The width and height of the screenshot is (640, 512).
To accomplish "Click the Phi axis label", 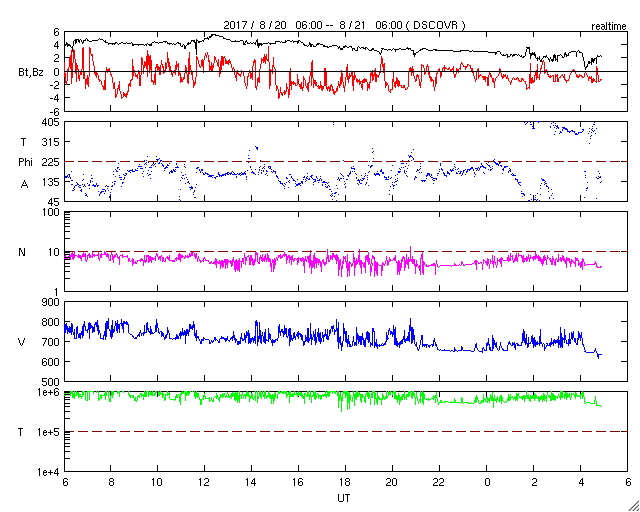I will coord(26,162).
